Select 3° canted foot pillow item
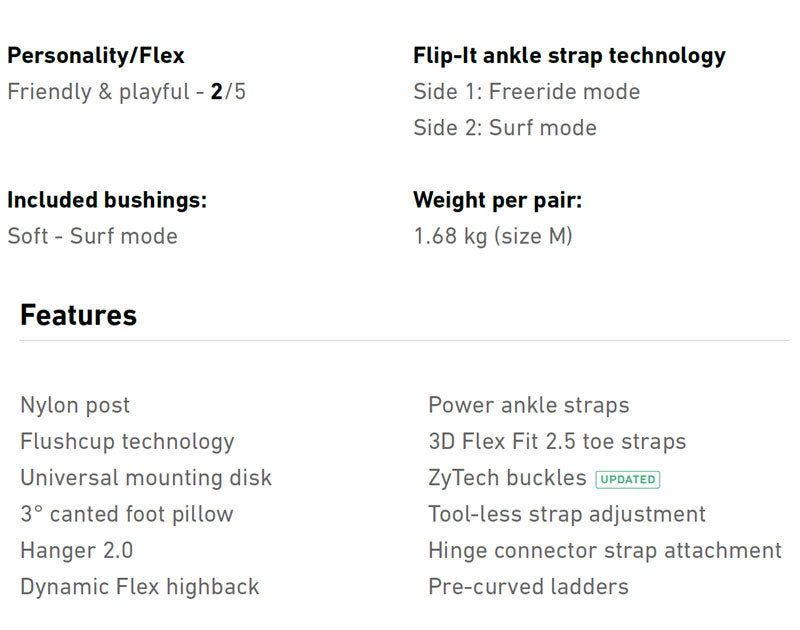 pyautogui.click(x=126, y=514)
